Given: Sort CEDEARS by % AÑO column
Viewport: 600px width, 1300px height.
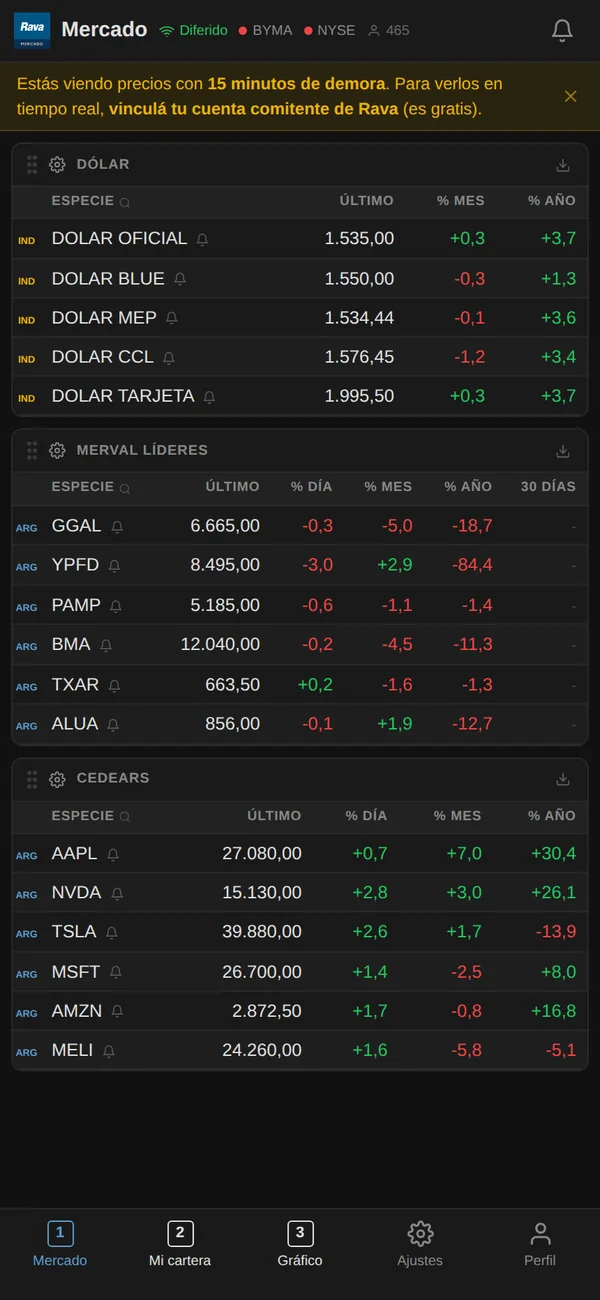Looking at the screenshot, I should coord(552,816).
